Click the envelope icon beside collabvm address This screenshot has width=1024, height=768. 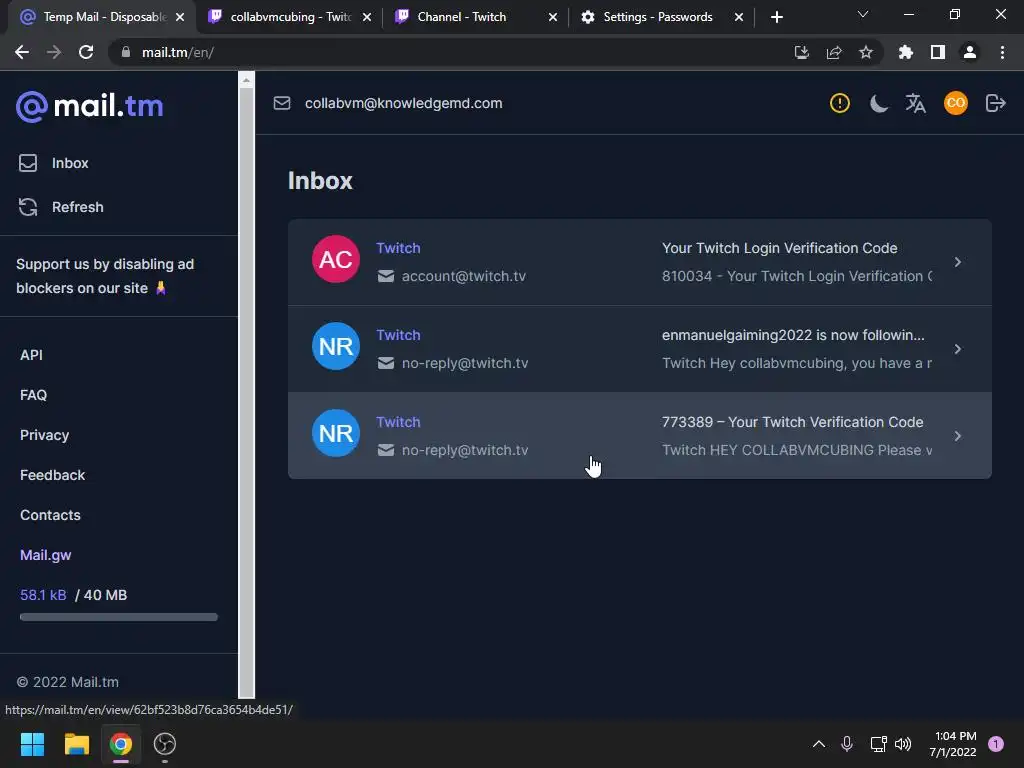click(x=281, y=103)
